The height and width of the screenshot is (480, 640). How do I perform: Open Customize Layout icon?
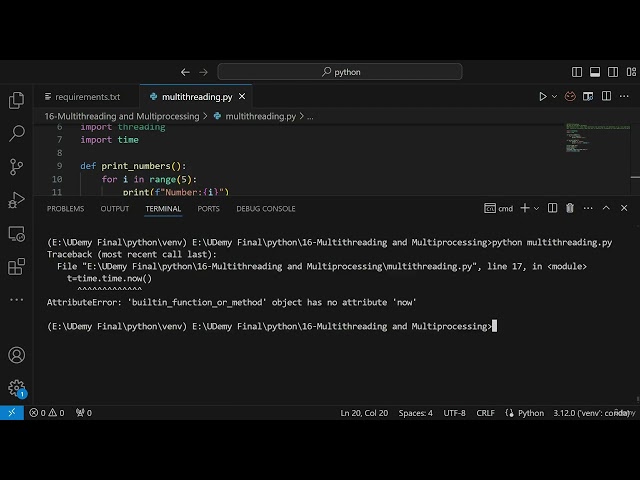click(631, 72)
